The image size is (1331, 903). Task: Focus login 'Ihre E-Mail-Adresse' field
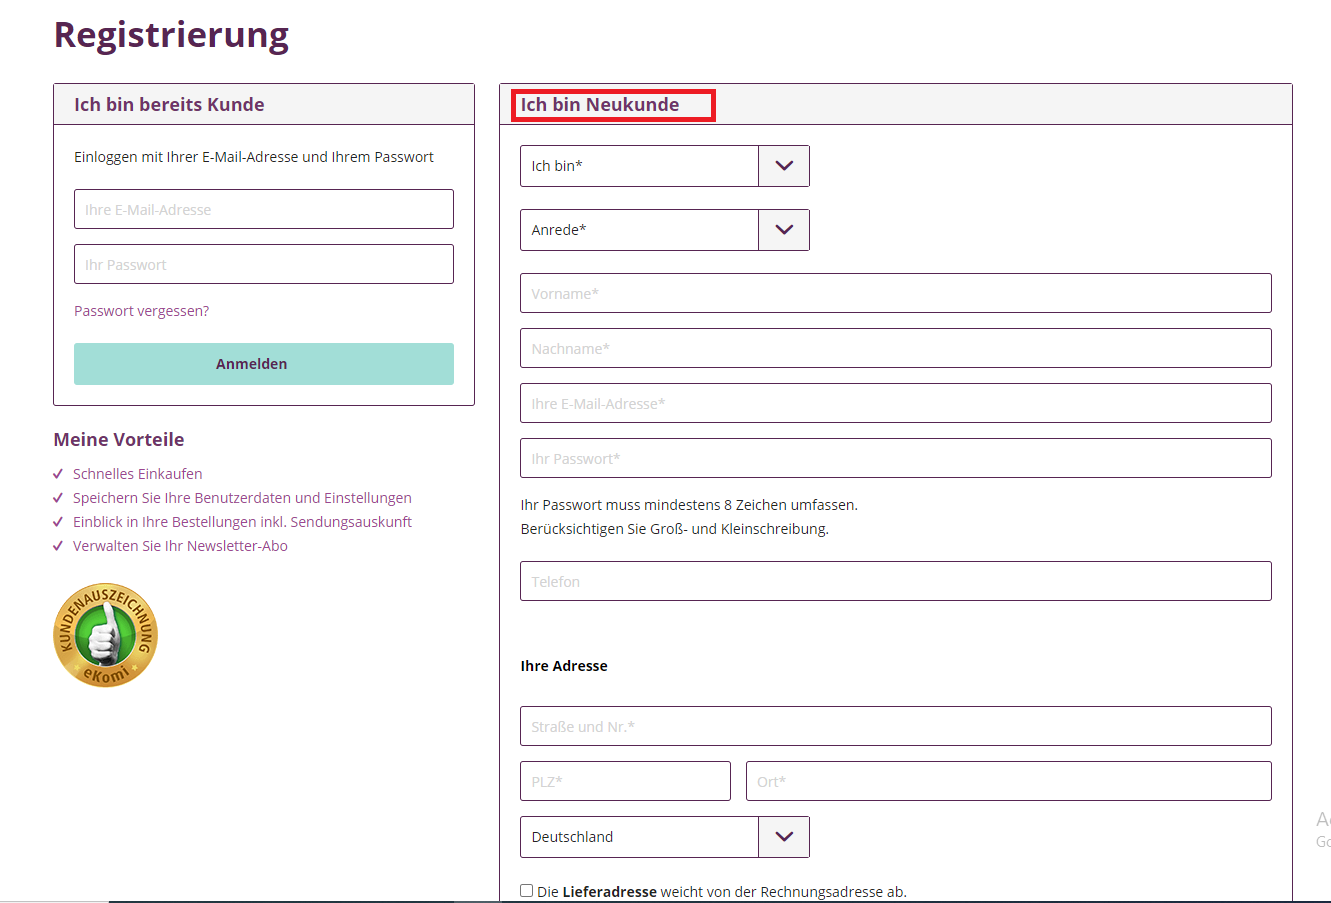(264, 209)
